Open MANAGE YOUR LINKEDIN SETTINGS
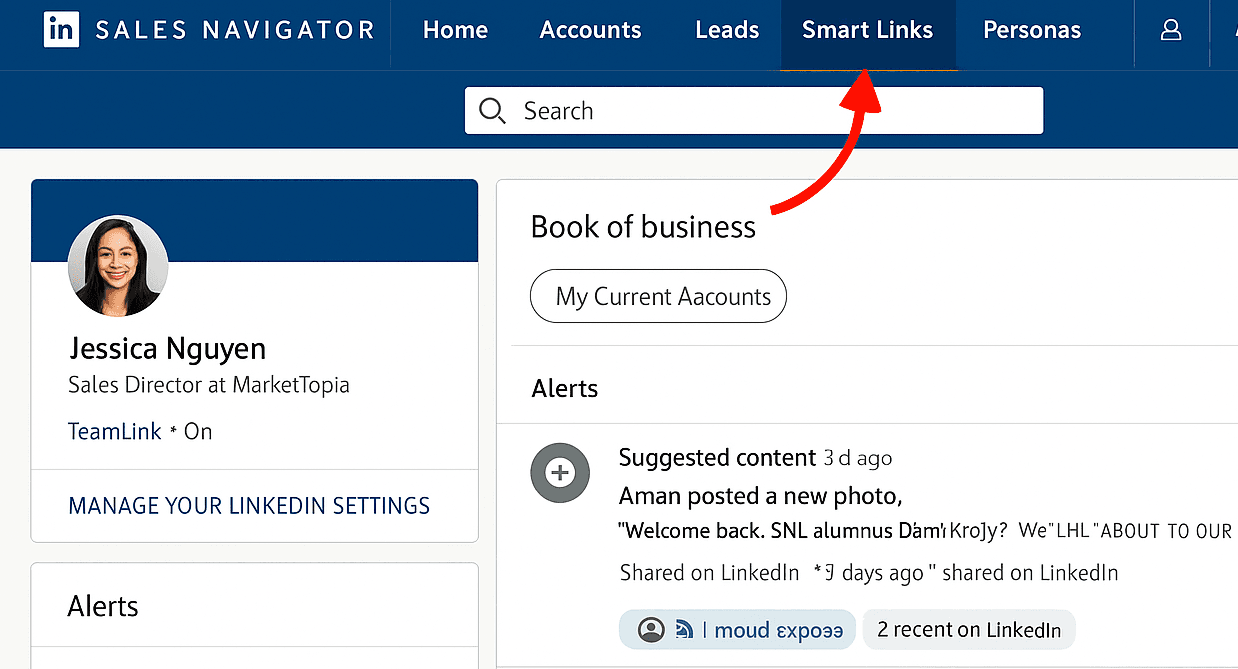The image size is (1238, 669). [248, 506]
